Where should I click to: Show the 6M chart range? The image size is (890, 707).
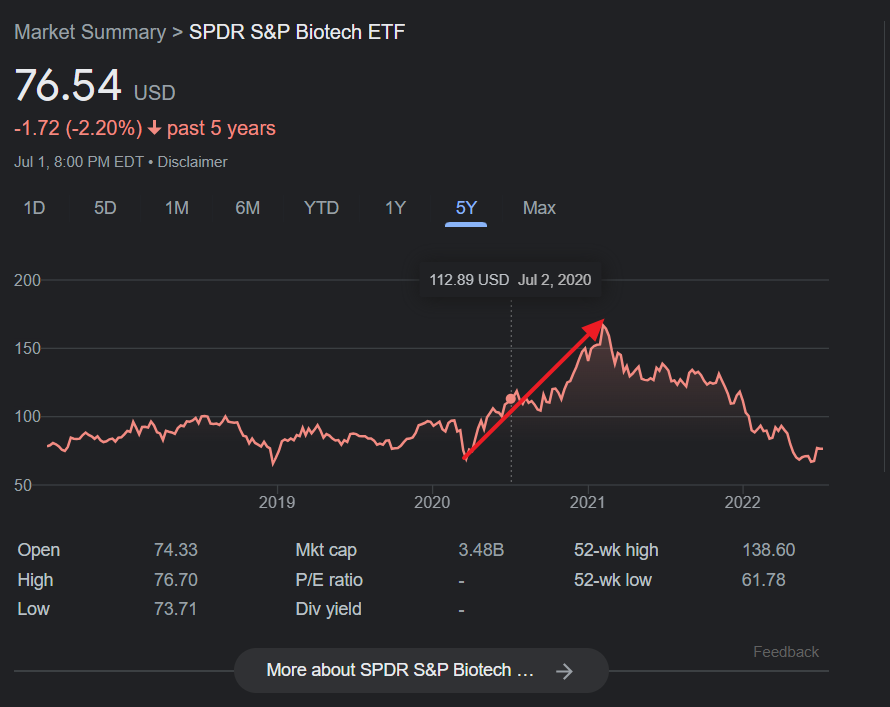click(x=247, y=208)
